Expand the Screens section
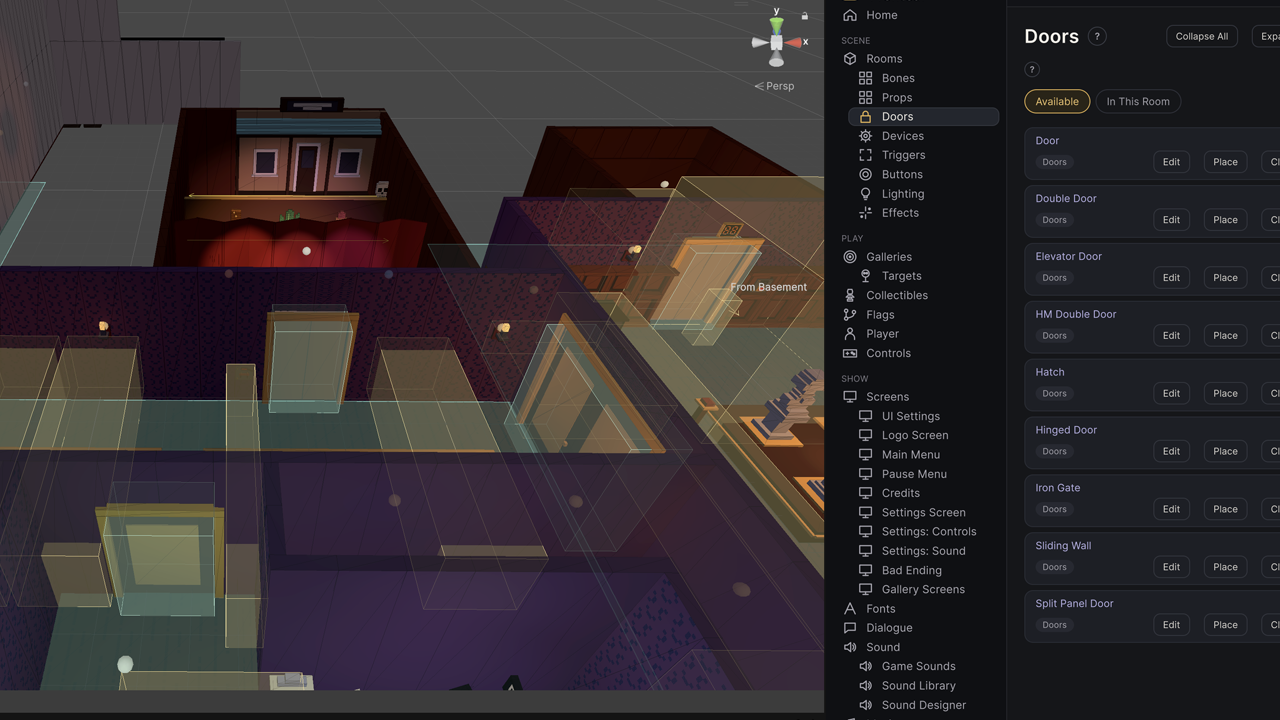This screenshot has height=720, width=1280. point(887,397)
